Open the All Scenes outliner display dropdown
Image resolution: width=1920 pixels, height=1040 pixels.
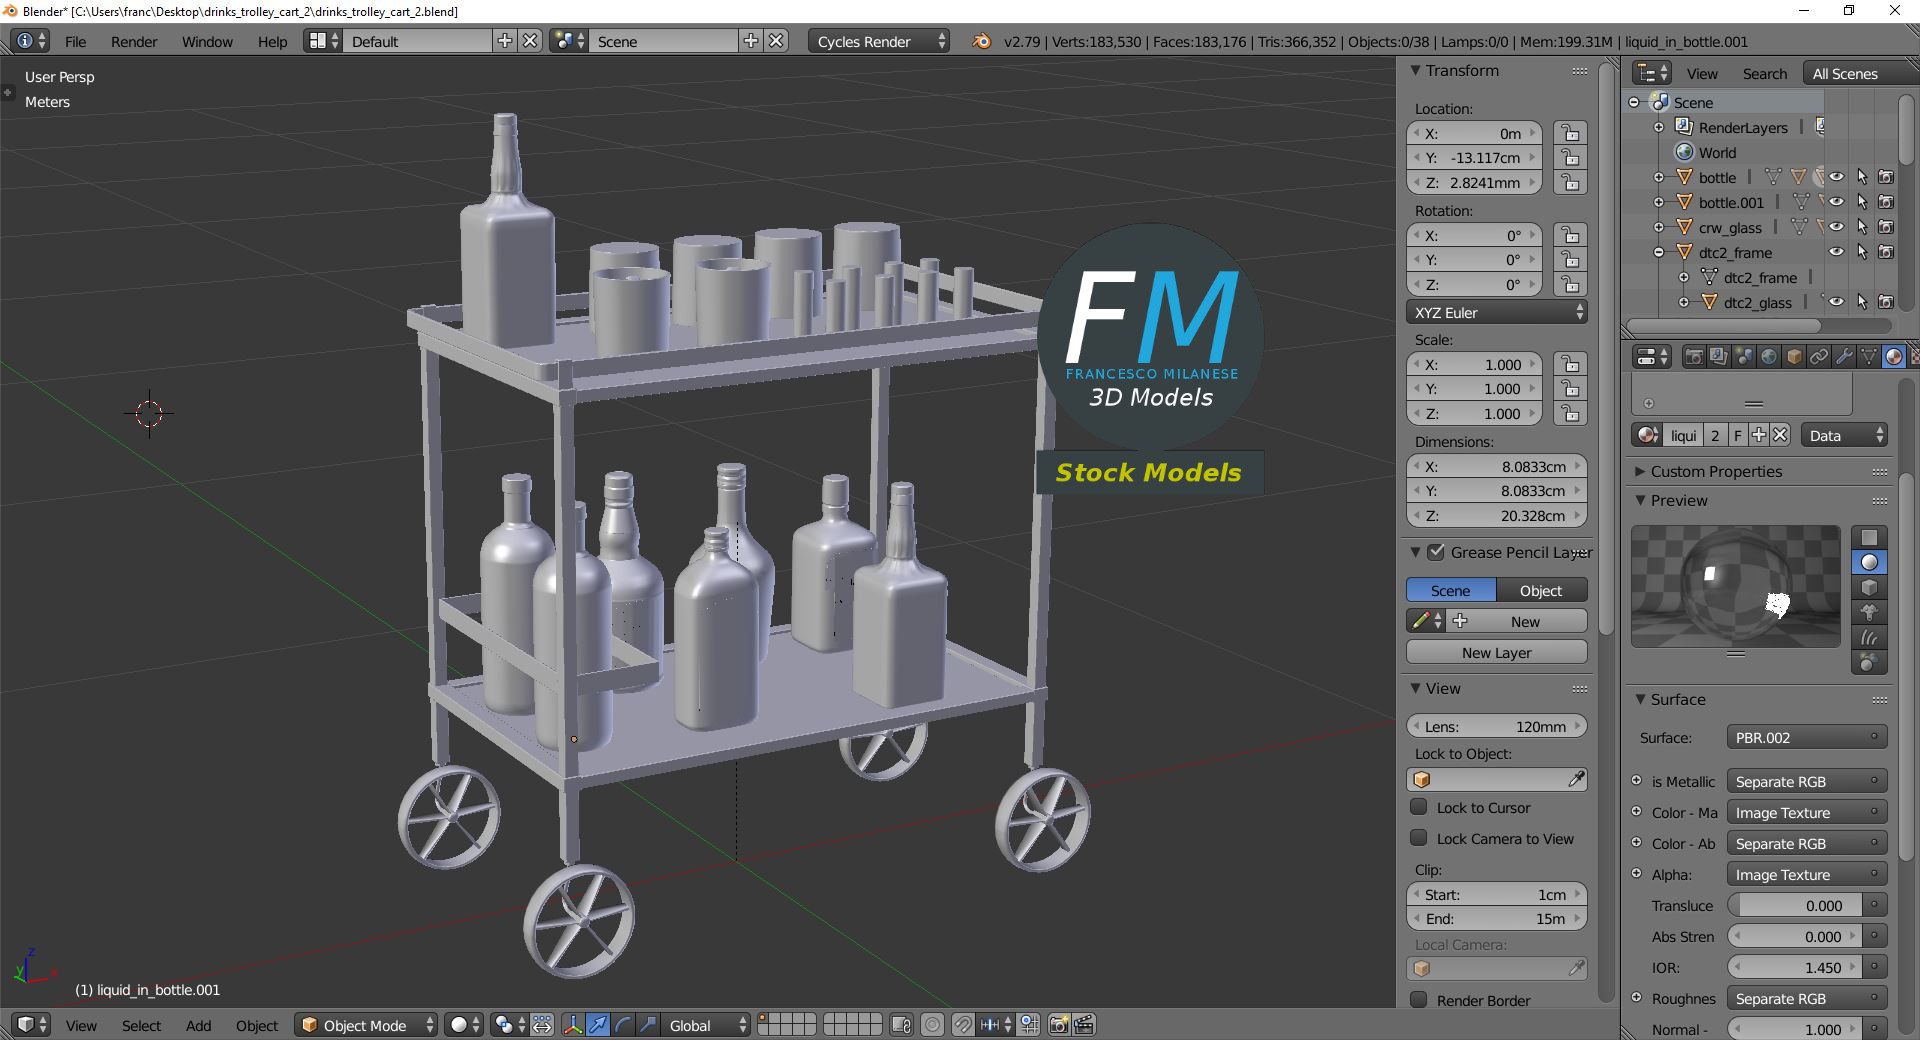click(1859, 73)
